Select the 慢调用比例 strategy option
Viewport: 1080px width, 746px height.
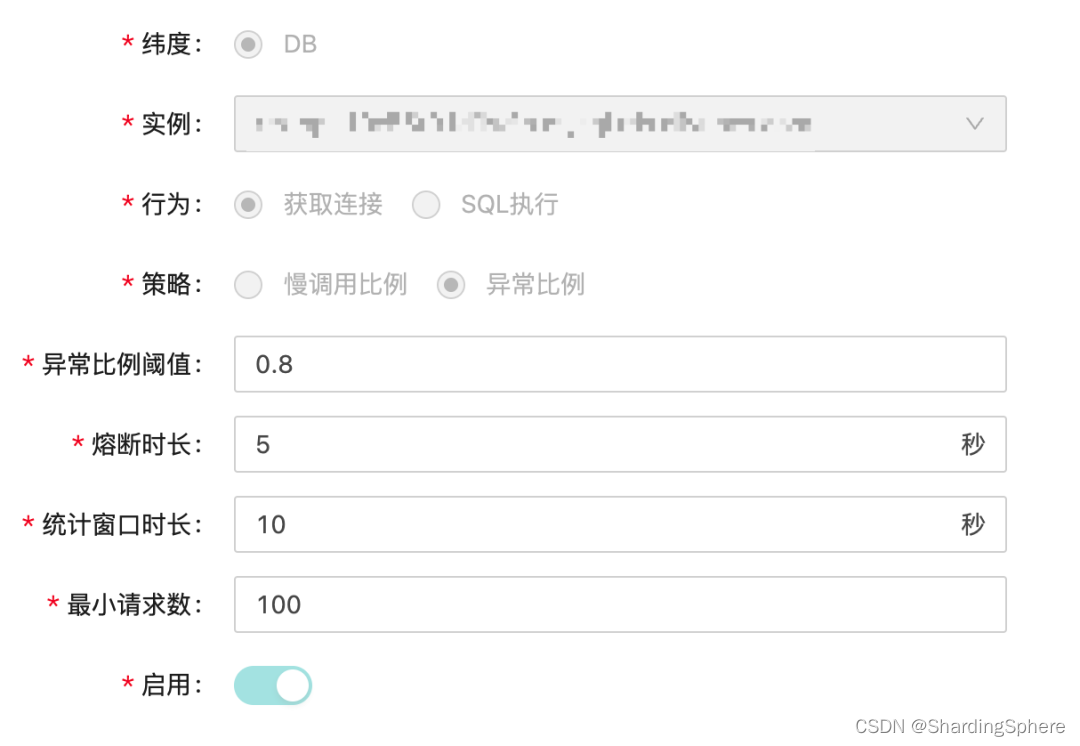tap(247, 284)
